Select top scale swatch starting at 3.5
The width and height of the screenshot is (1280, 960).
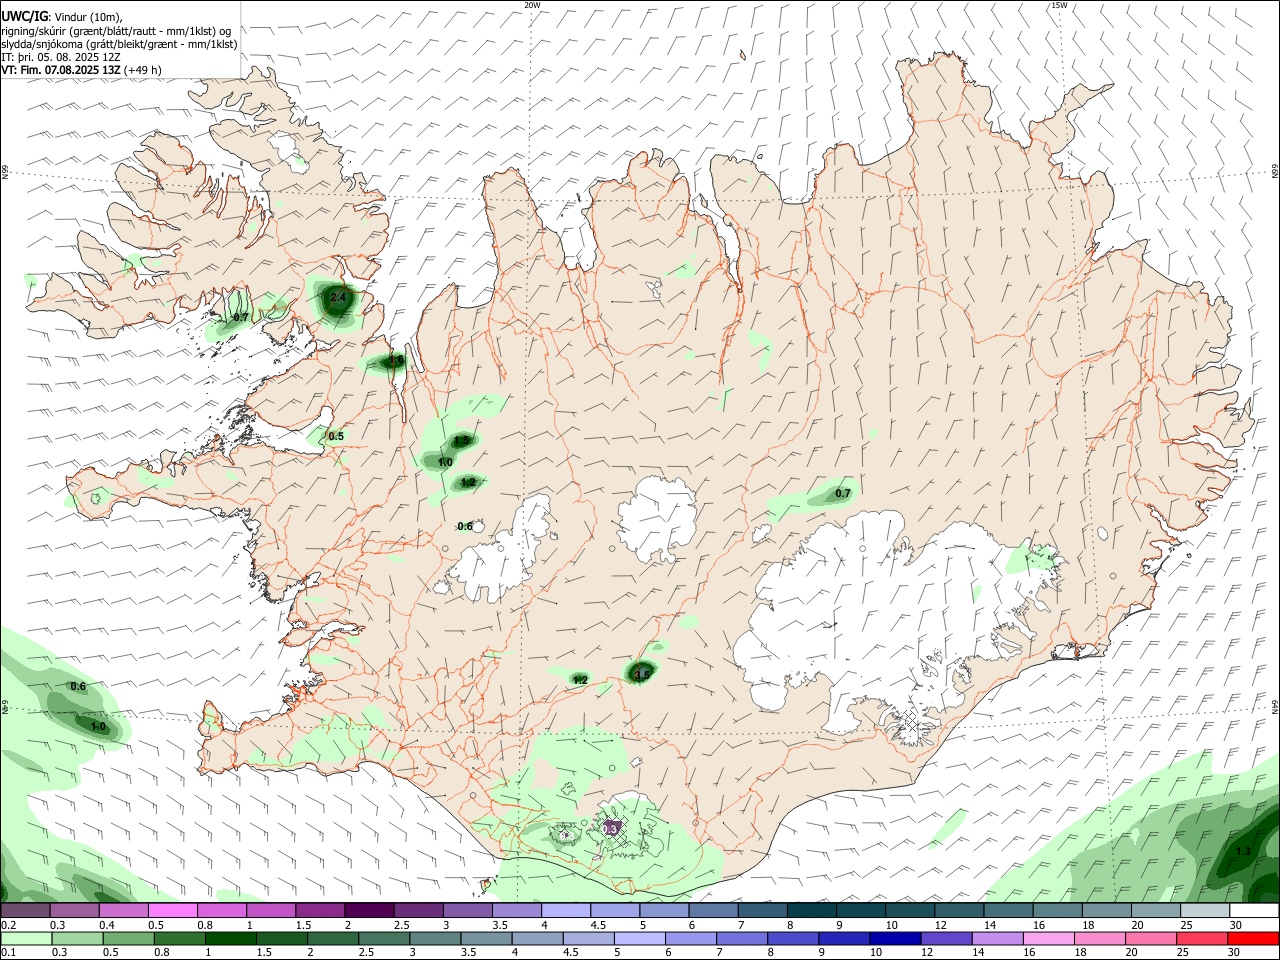pos(517,911)
